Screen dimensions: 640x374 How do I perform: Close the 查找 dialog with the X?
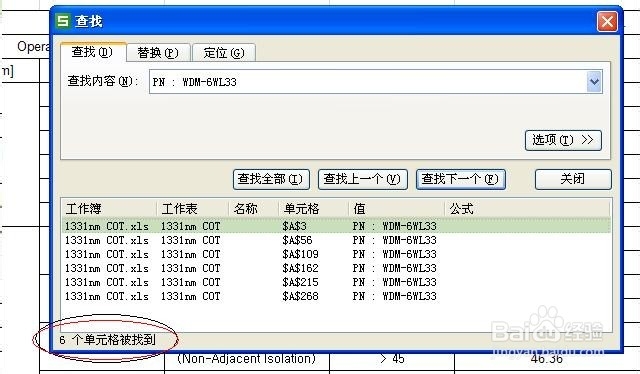point(607,21)
